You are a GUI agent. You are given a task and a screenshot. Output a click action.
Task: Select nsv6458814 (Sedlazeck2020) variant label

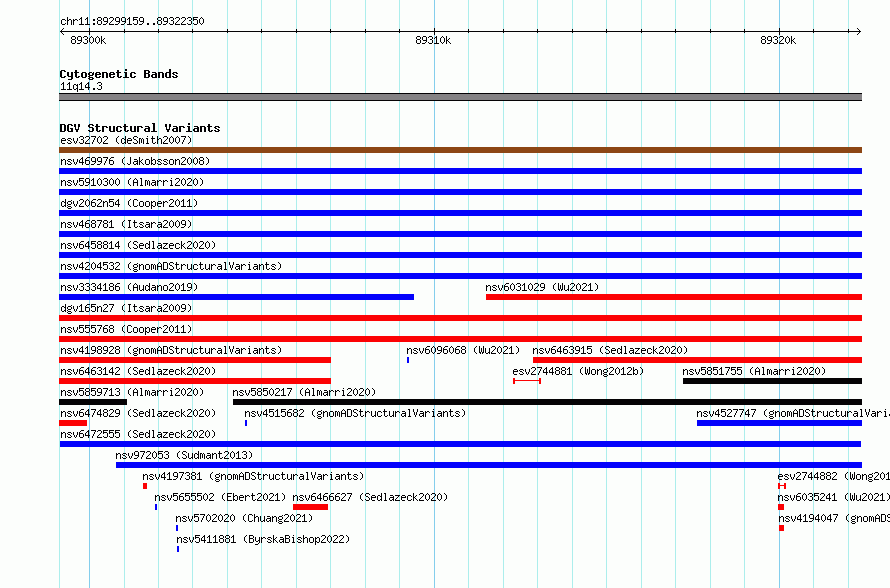(x=138, y=245)
